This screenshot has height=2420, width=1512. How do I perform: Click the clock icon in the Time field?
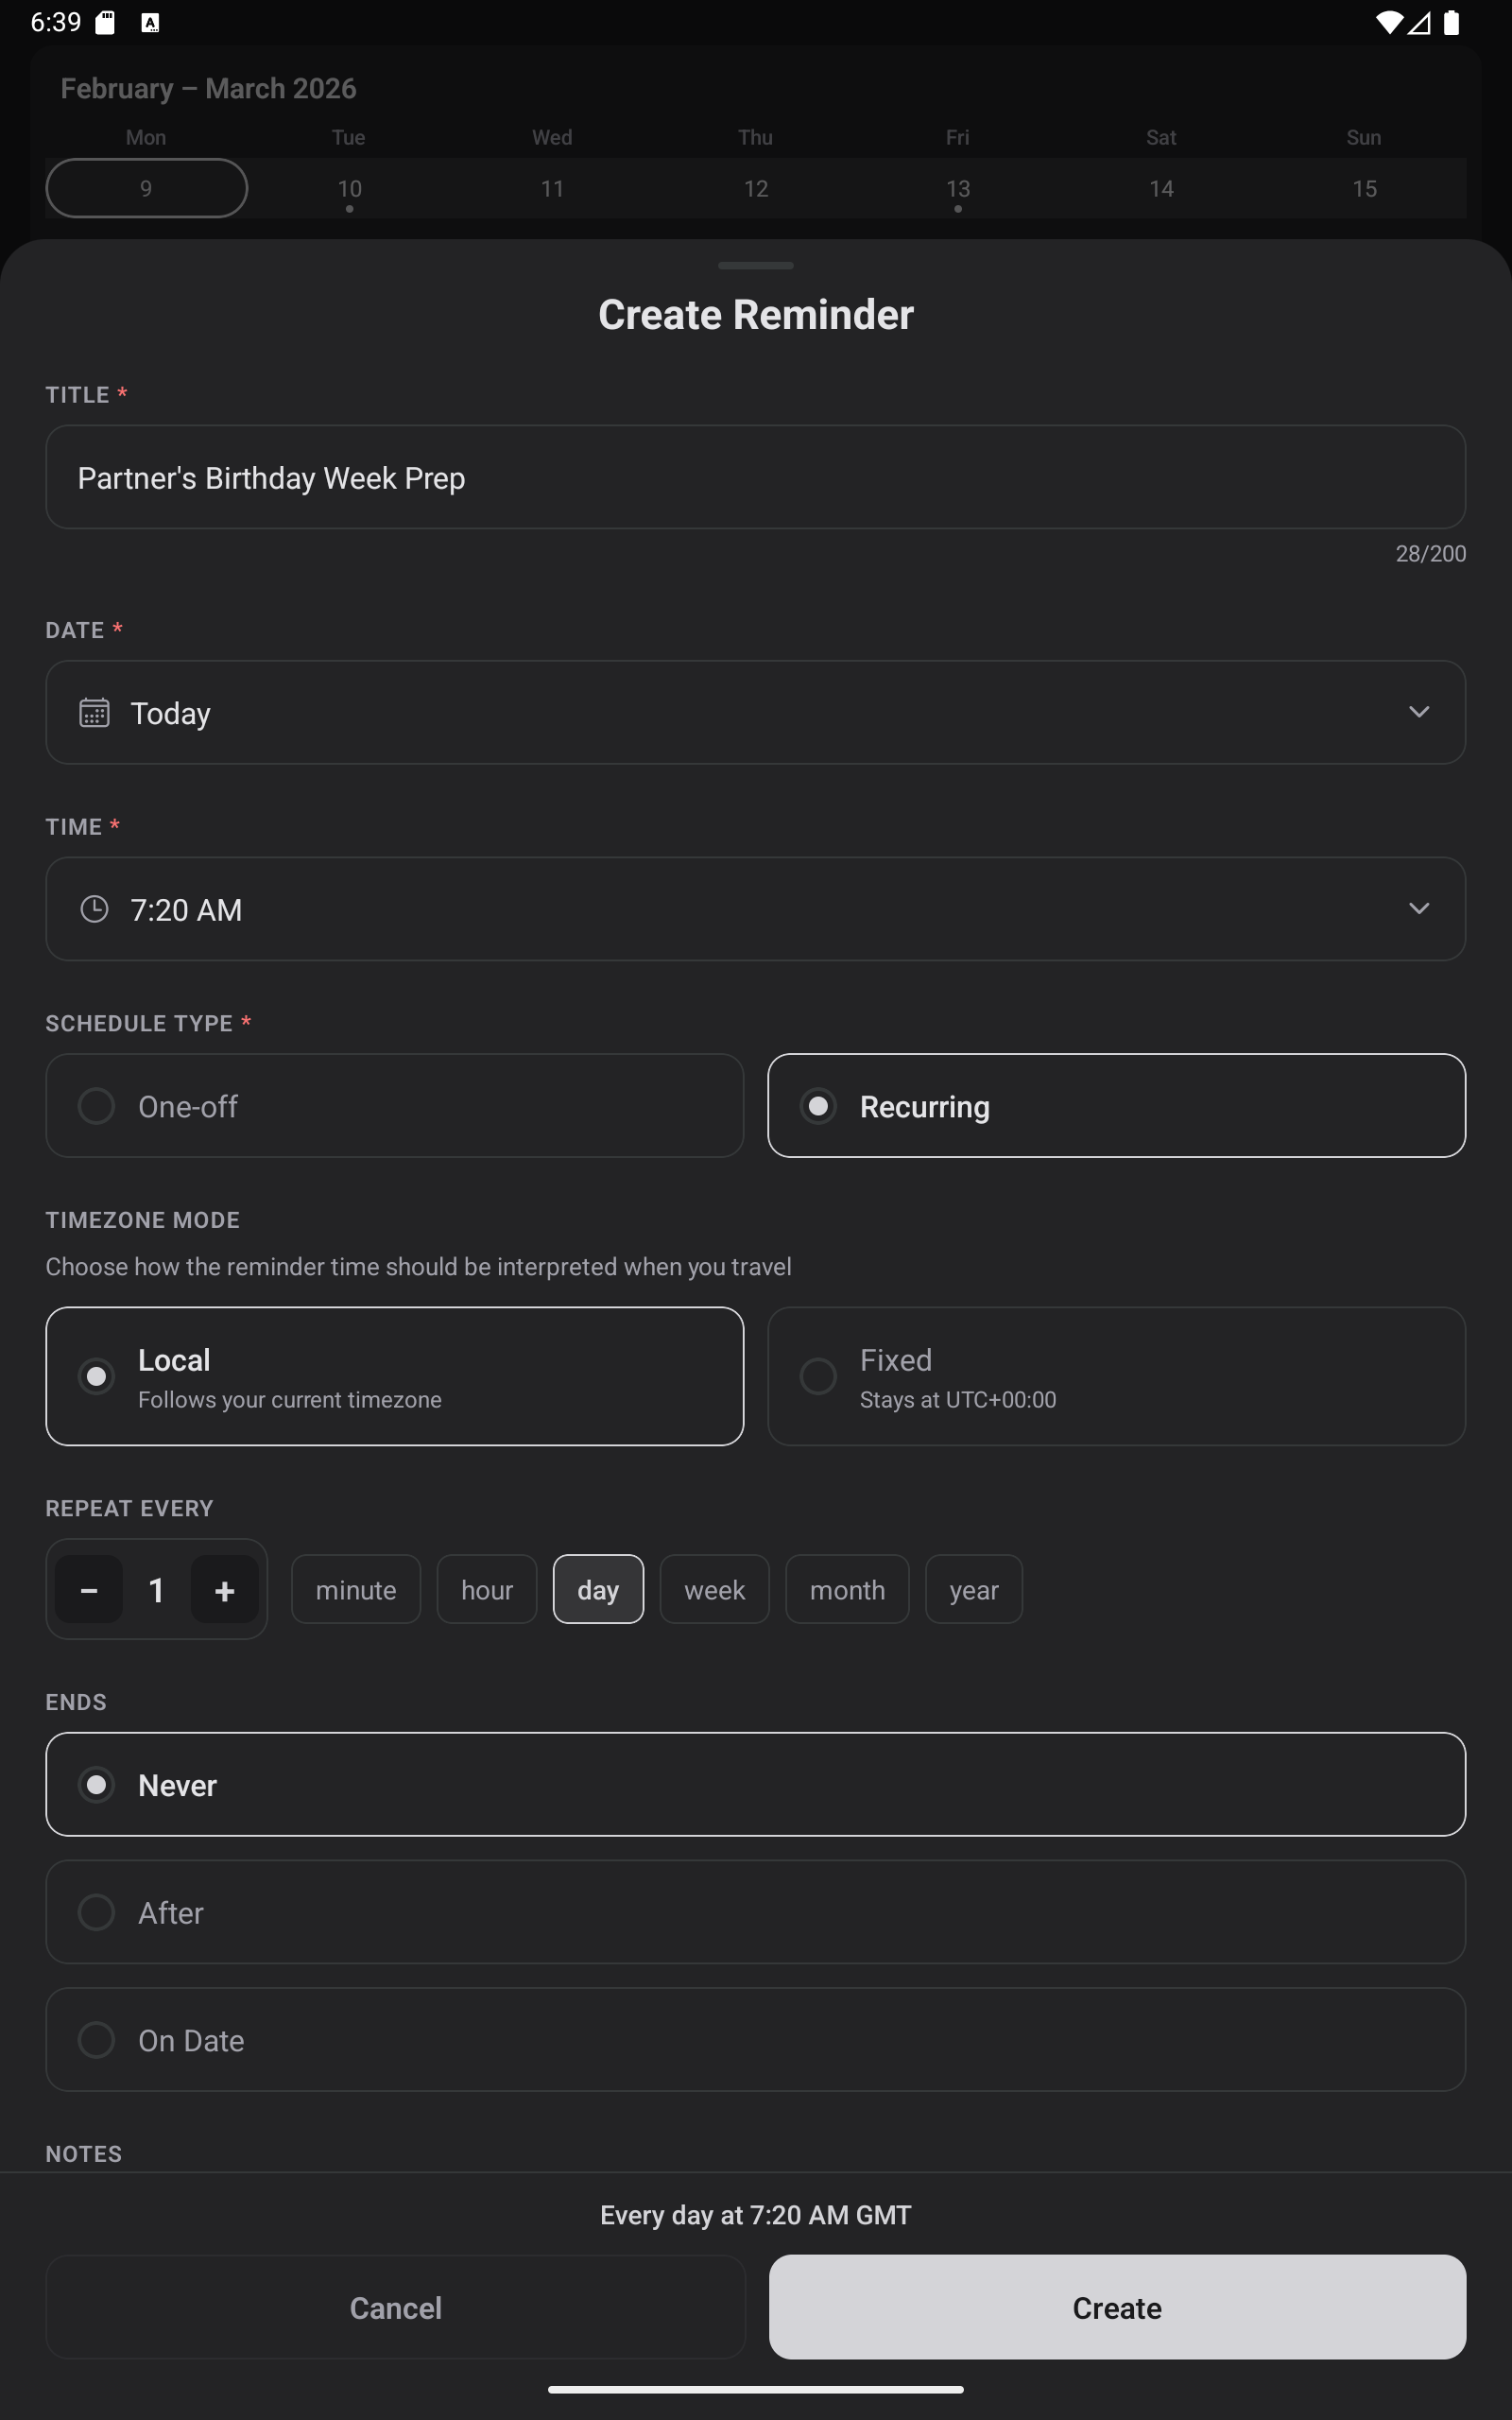[x=94, y=909]
